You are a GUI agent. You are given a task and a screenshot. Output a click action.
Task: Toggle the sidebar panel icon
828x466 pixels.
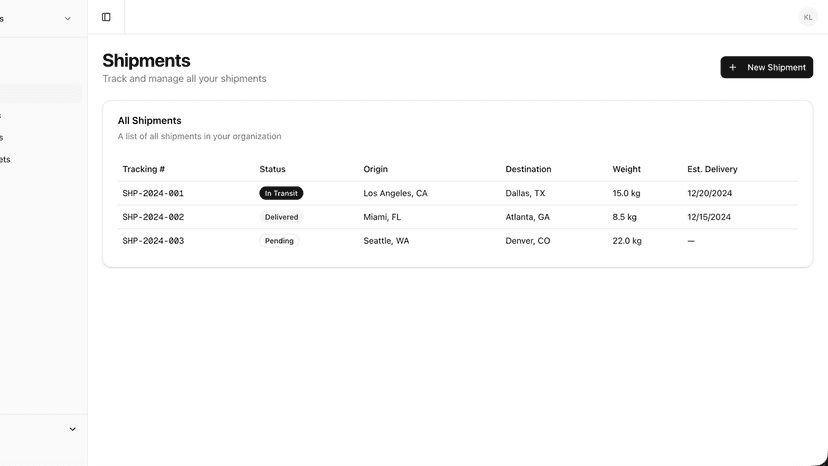(x=106, y=17)
